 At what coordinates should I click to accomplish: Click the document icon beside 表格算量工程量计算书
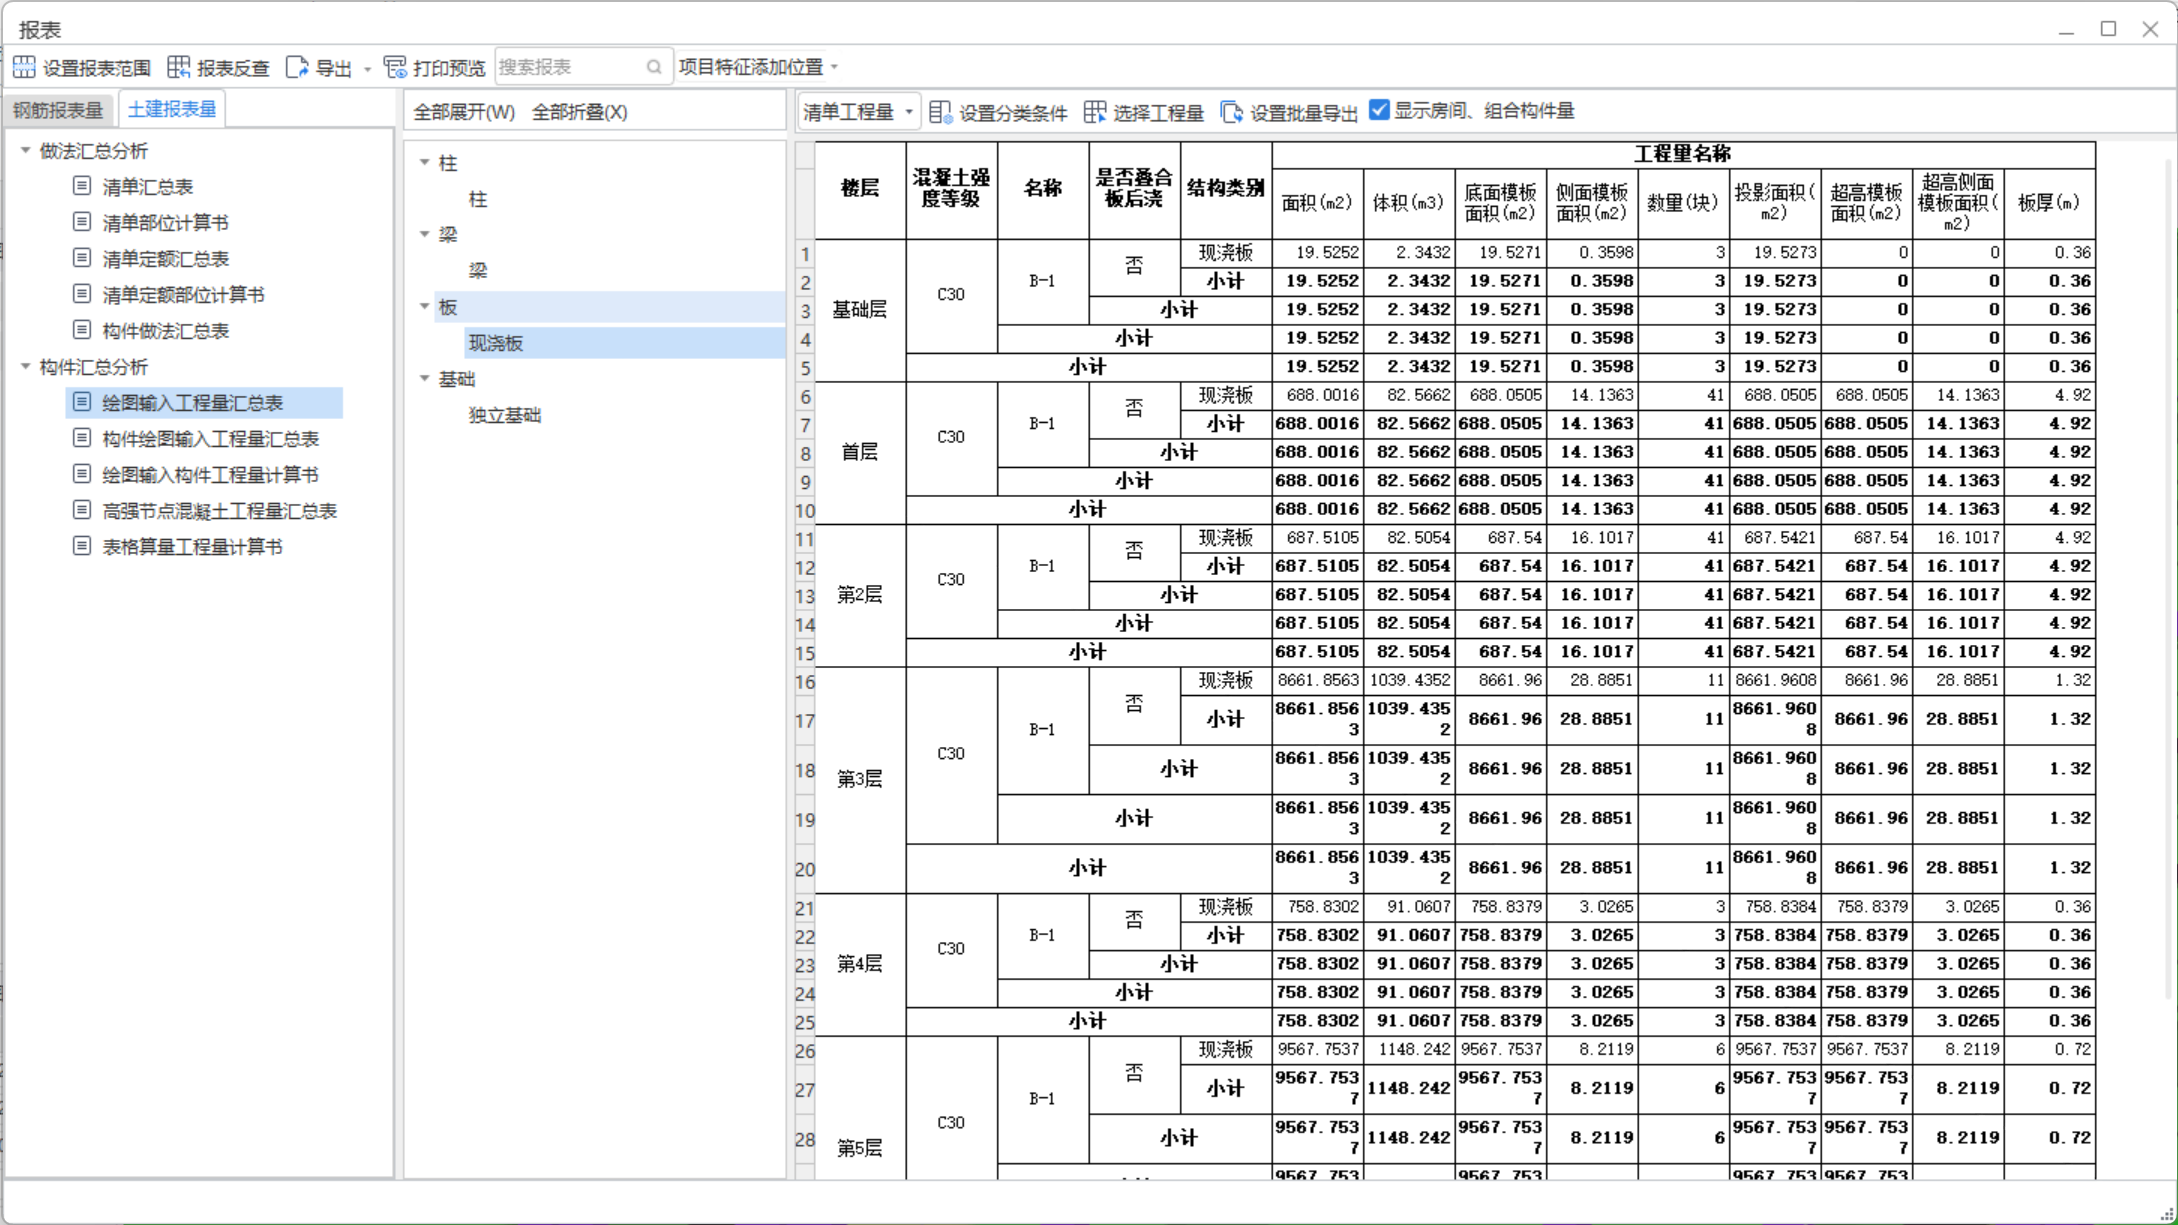[82, 546]
